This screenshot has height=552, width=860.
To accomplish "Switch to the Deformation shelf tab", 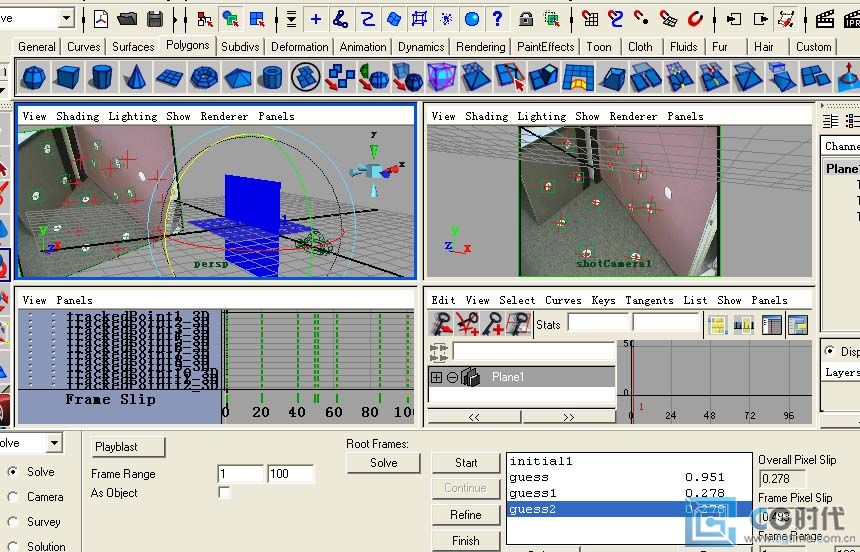I will point(299,47).
